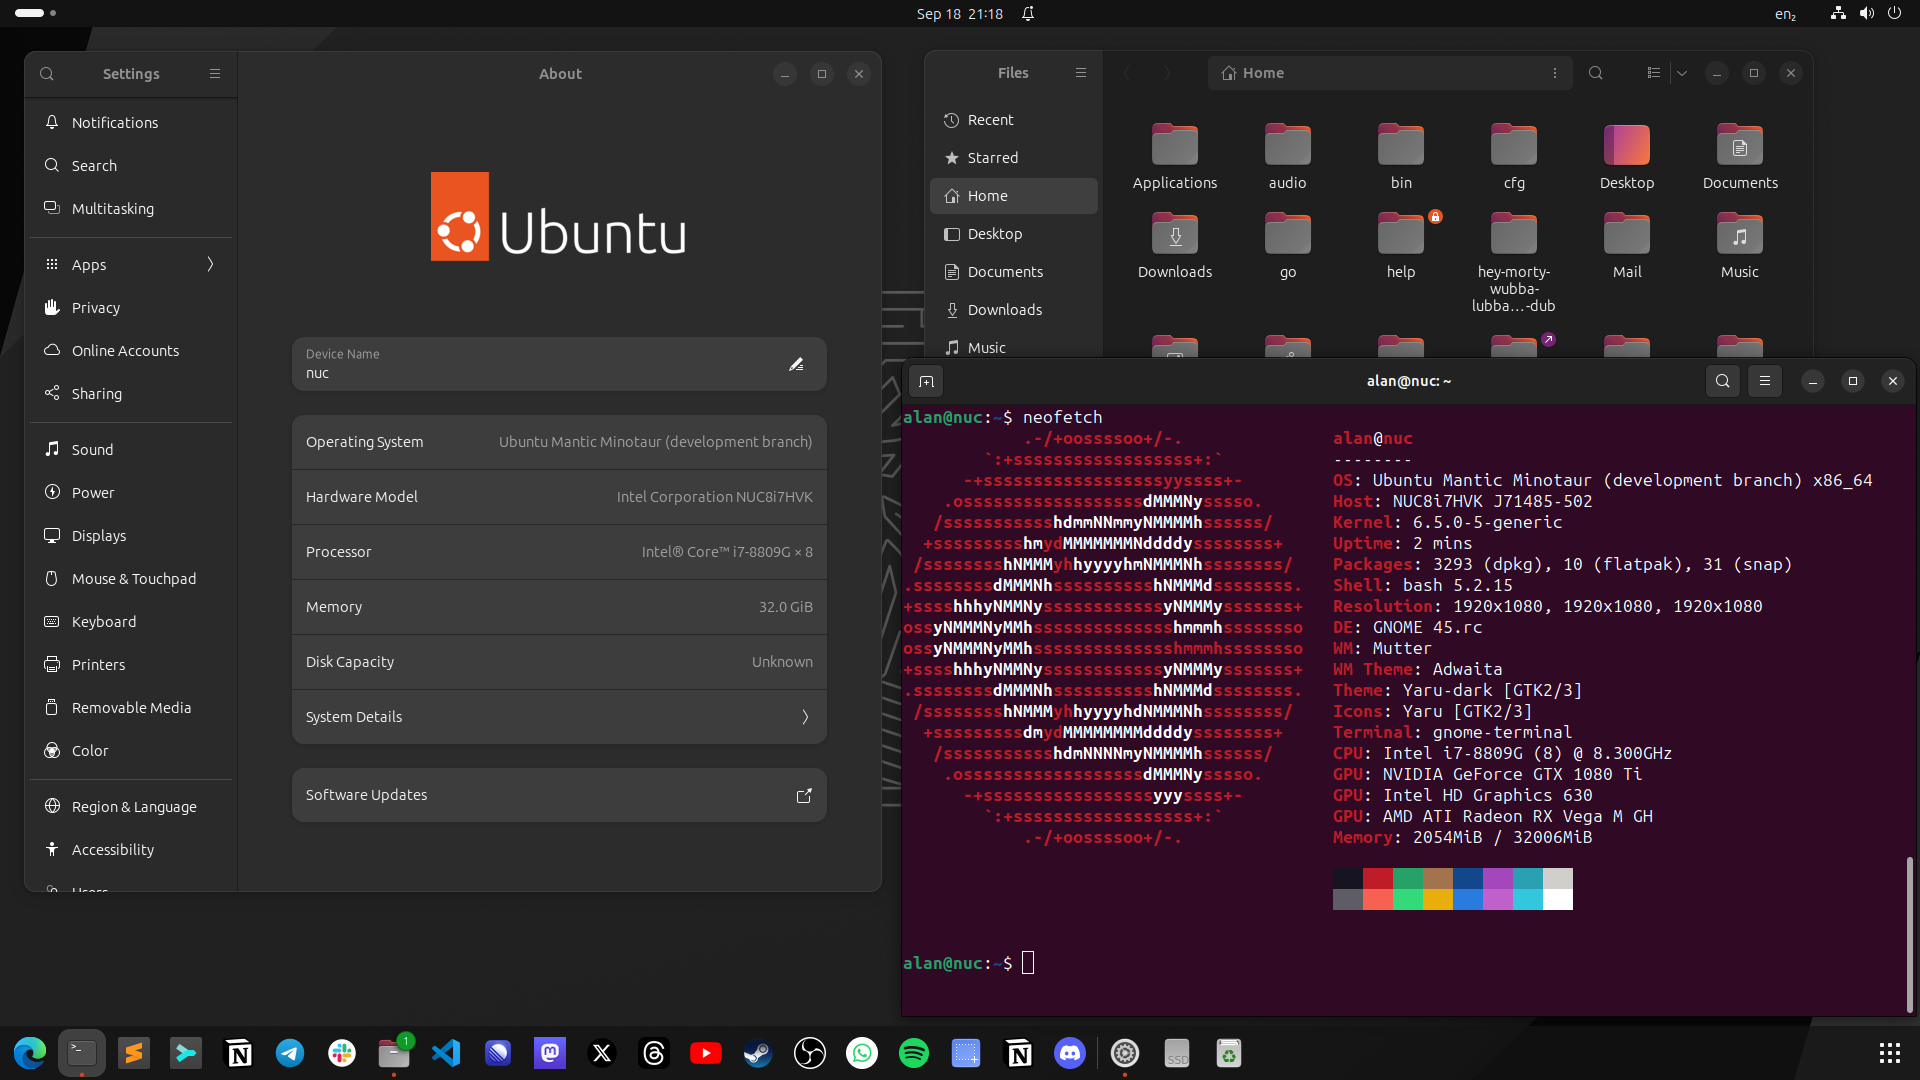Go forward in the Files window

click(1167, 73)
